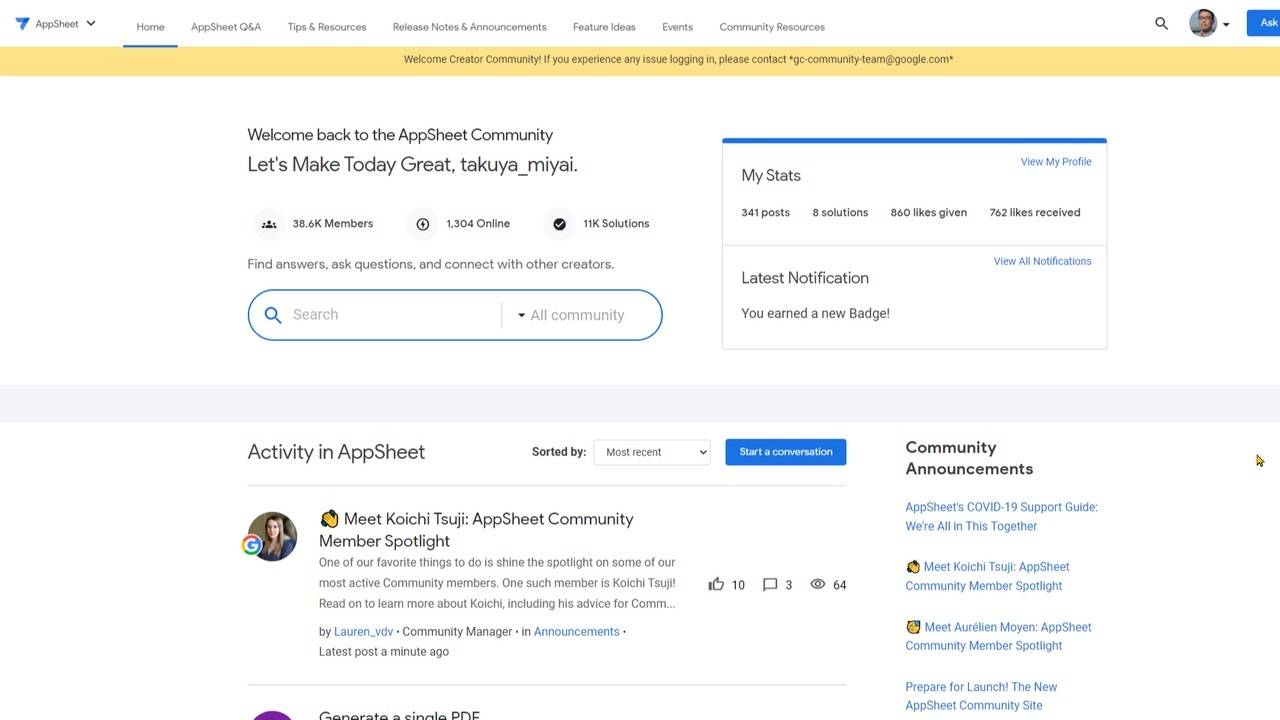1280x720 pixels.
Task: Open the Feature Ideas navigation item
Action: (x=603, y=27)
